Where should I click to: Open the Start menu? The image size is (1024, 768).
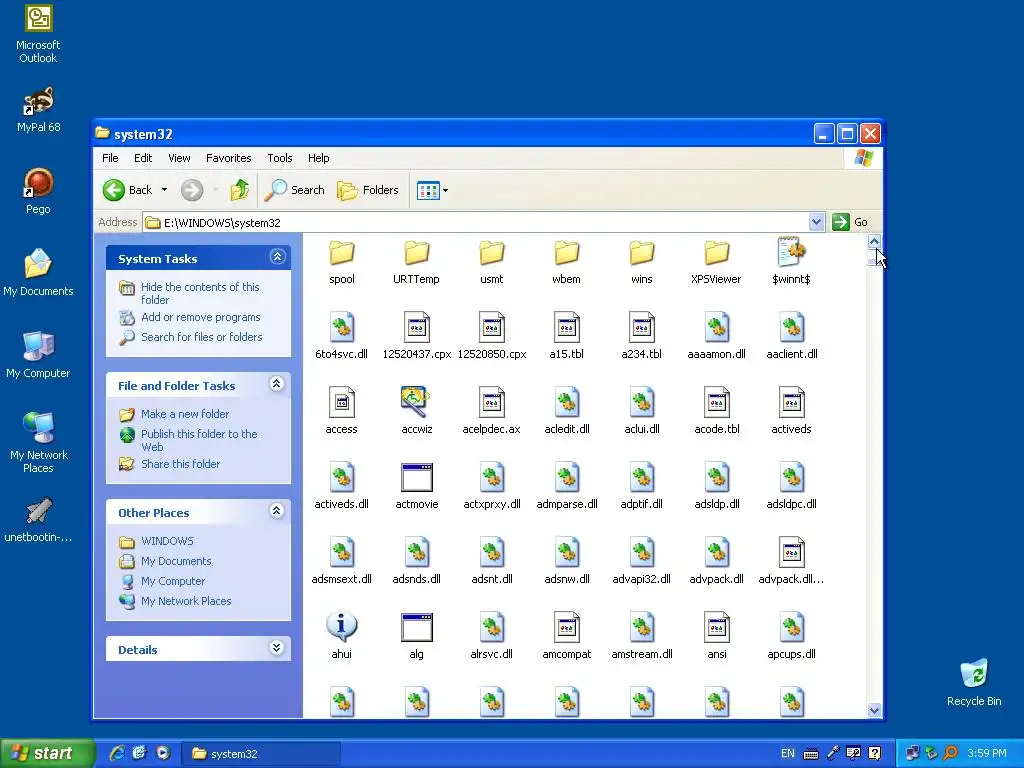(46, 754)
